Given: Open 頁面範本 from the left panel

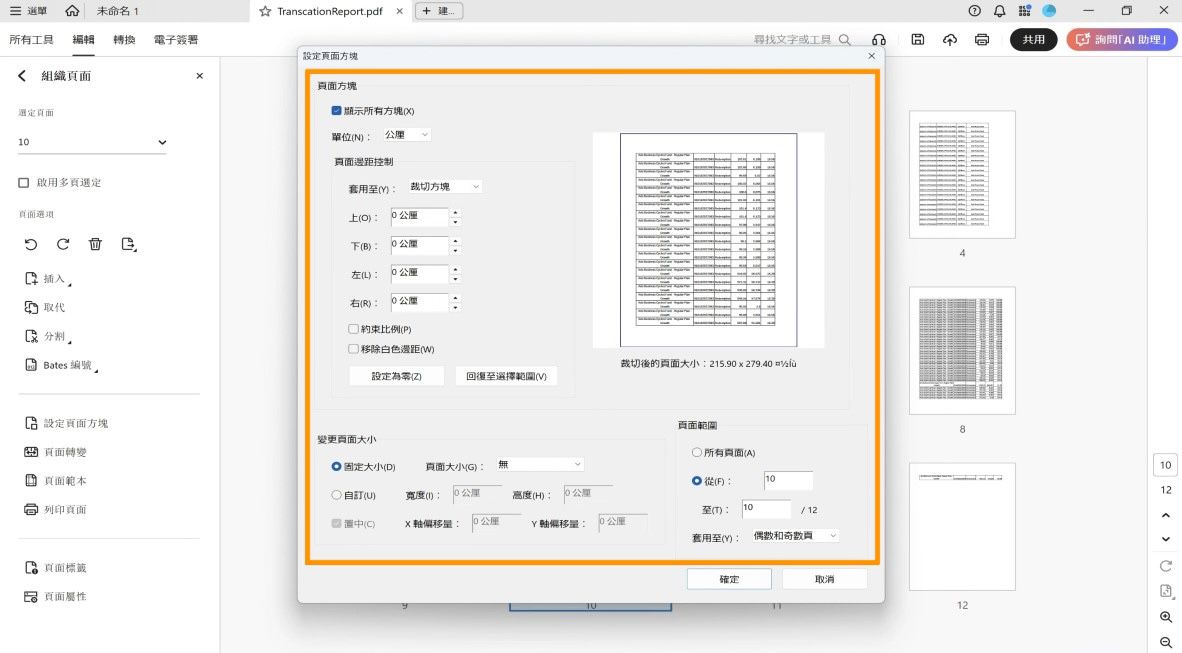Looking at the screenshot, I should click(72, 479).
